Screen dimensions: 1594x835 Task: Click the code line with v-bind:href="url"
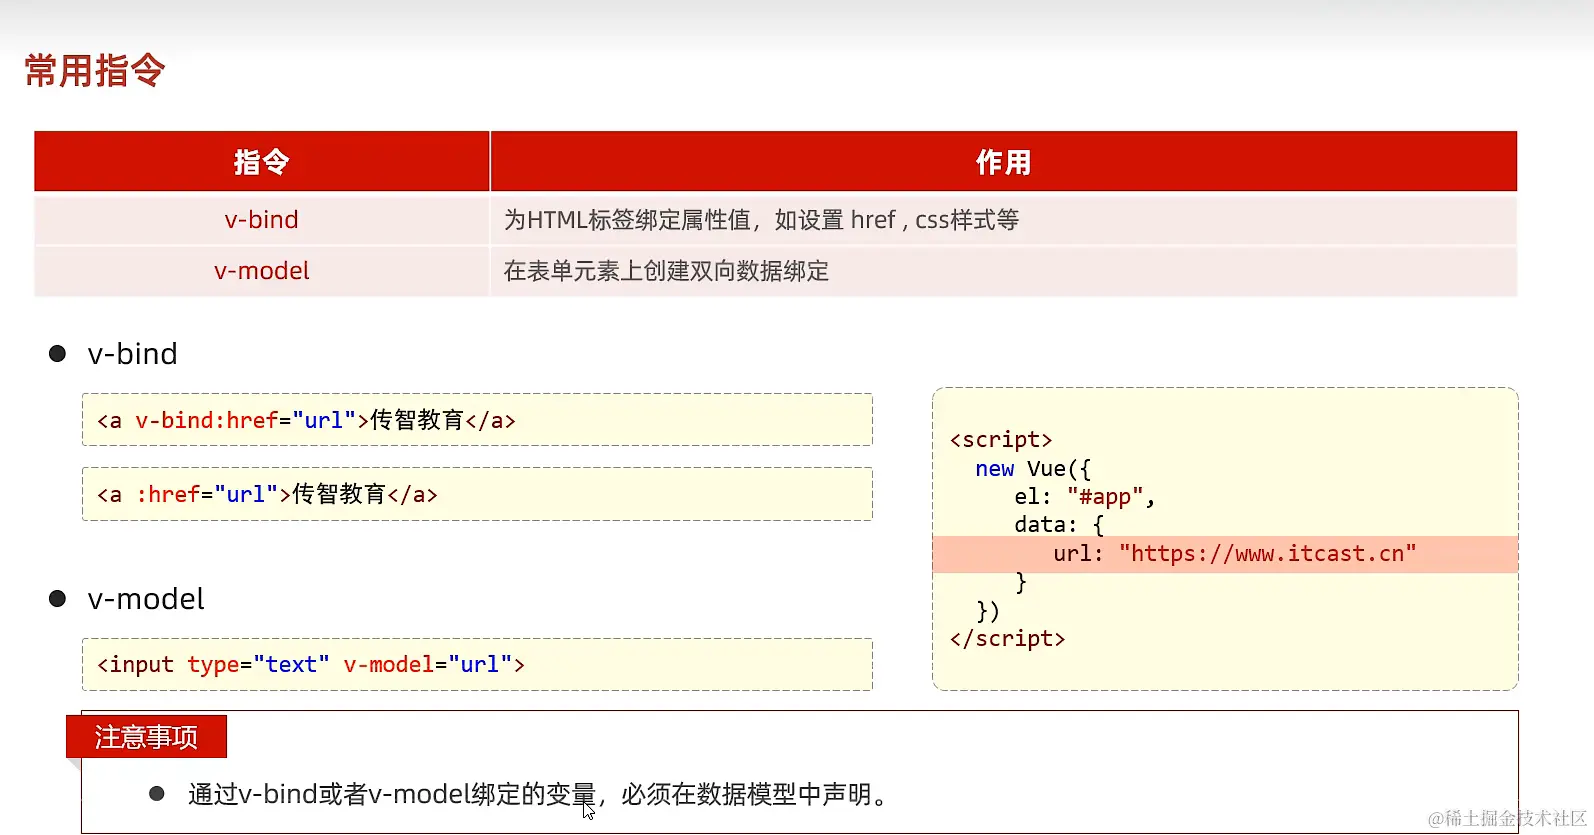pyautogui.click(x=477, y=420)
